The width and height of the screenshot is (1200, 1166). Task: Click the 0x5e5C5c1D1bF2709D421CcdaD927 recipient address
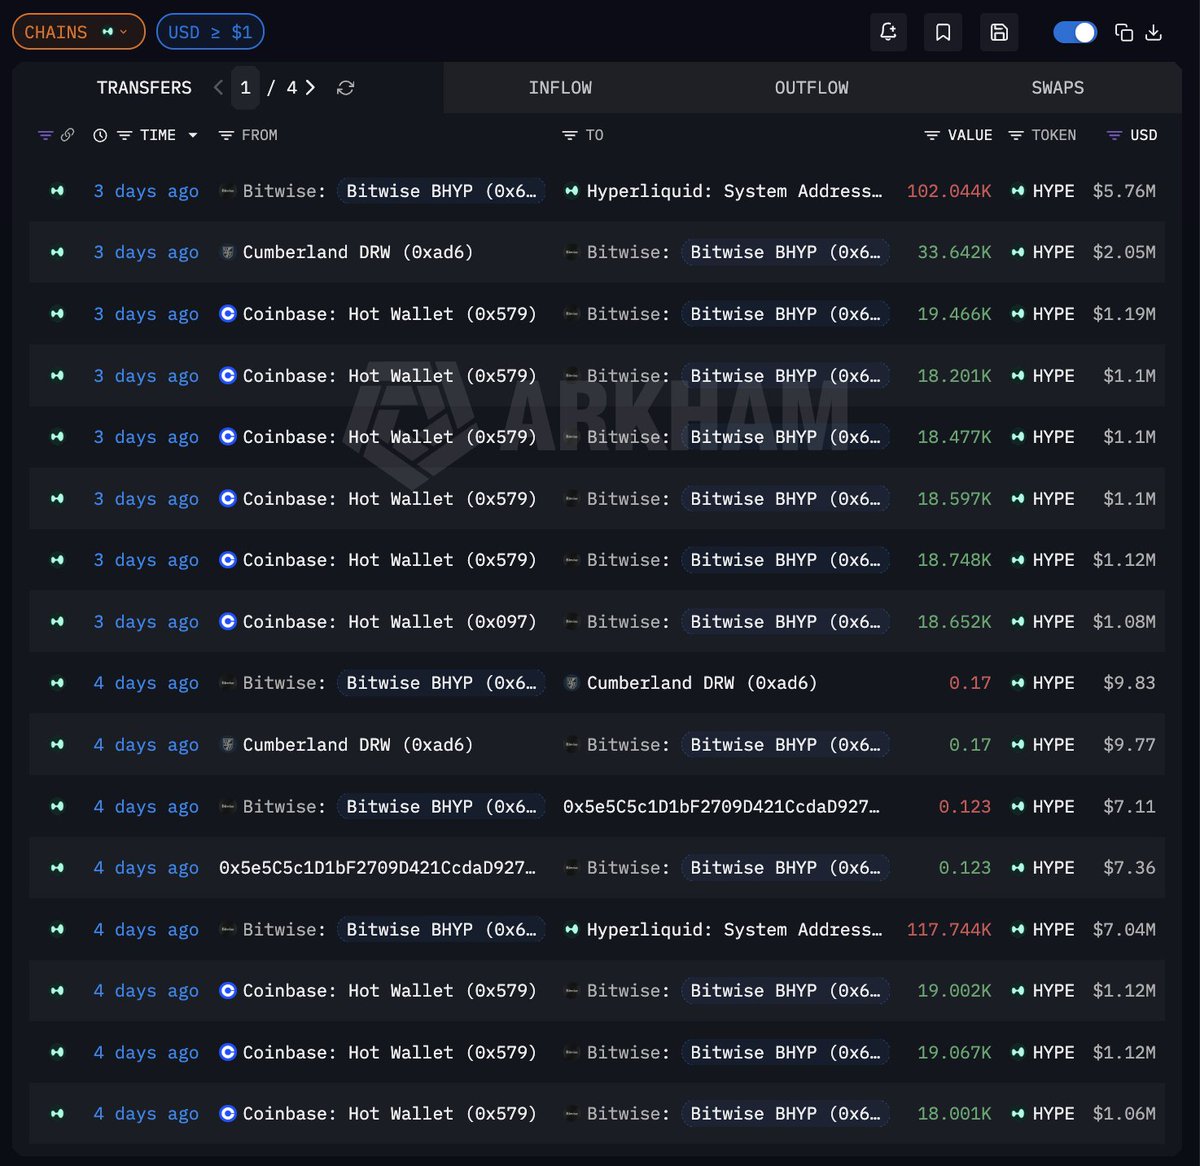click(x=721, y=807)
